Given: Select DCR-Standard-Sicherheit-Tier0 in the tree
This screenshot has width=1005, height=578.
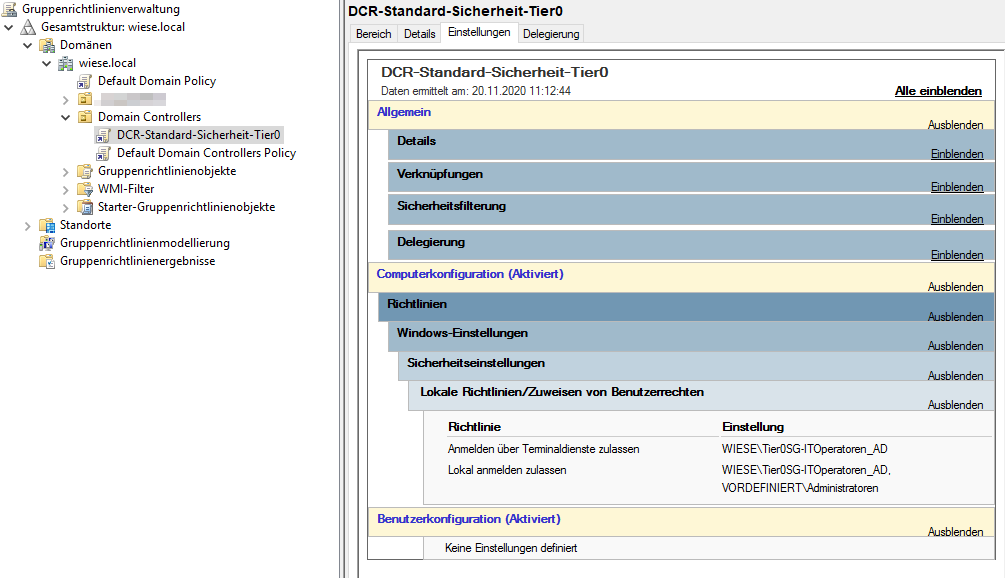Looking at the screenshot, I should pos(199,135).
